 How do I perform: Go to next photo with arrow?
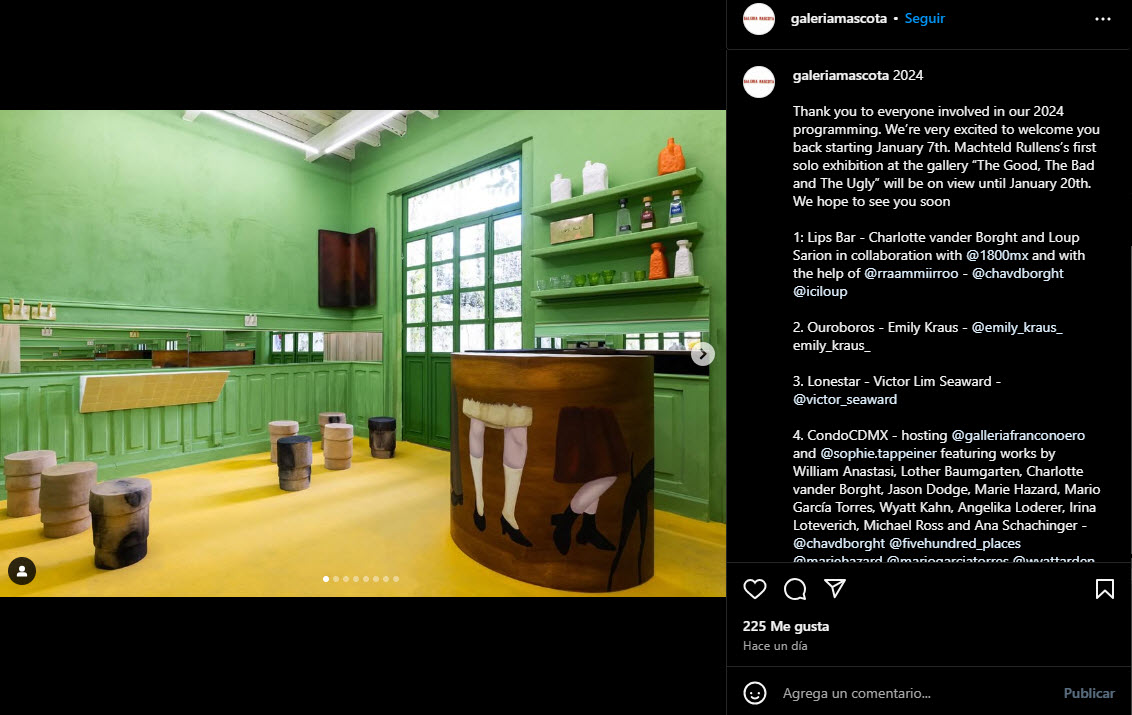(x=702, y=354)
